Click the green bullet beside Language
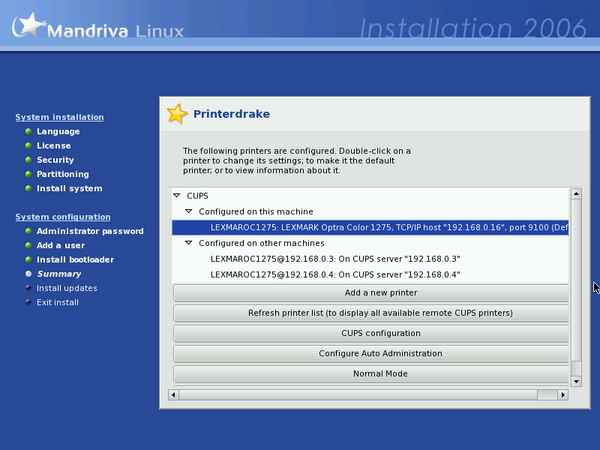600x450 pixels. (28, 132)
